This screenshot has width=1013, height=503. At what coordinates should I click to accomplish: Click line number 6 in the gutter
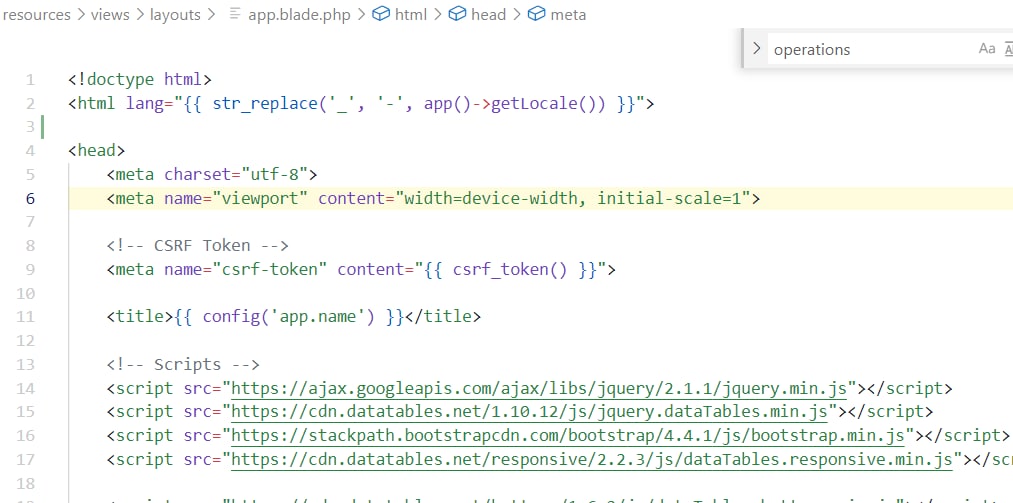30,198
